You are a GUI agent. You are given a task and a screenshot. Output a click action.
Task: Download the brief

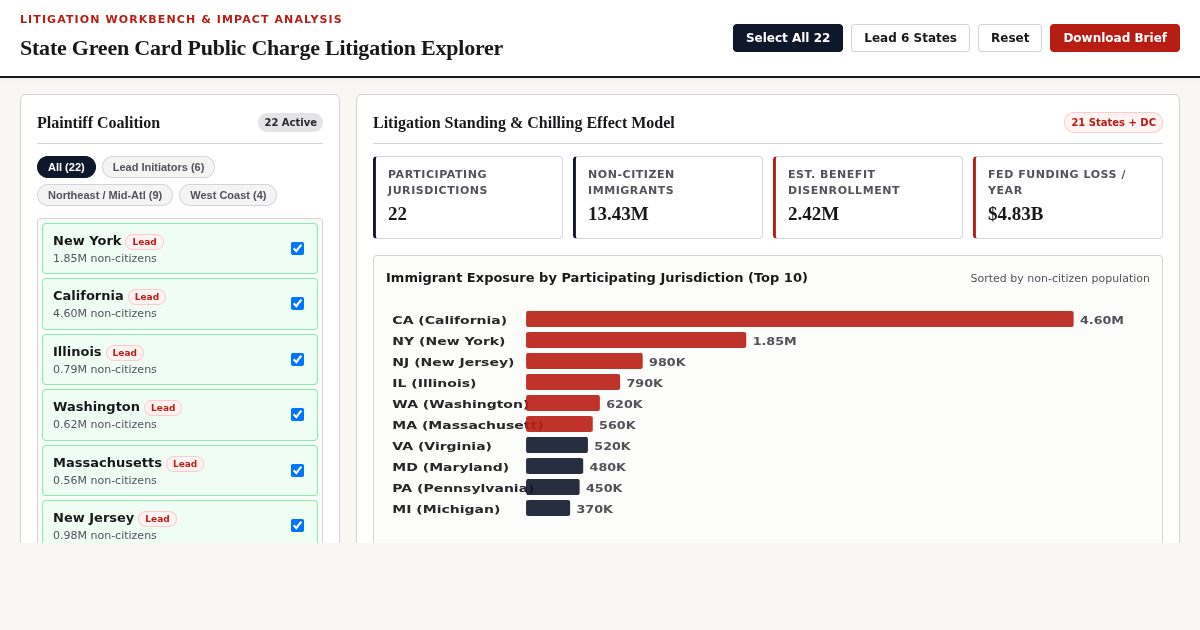1115,38
